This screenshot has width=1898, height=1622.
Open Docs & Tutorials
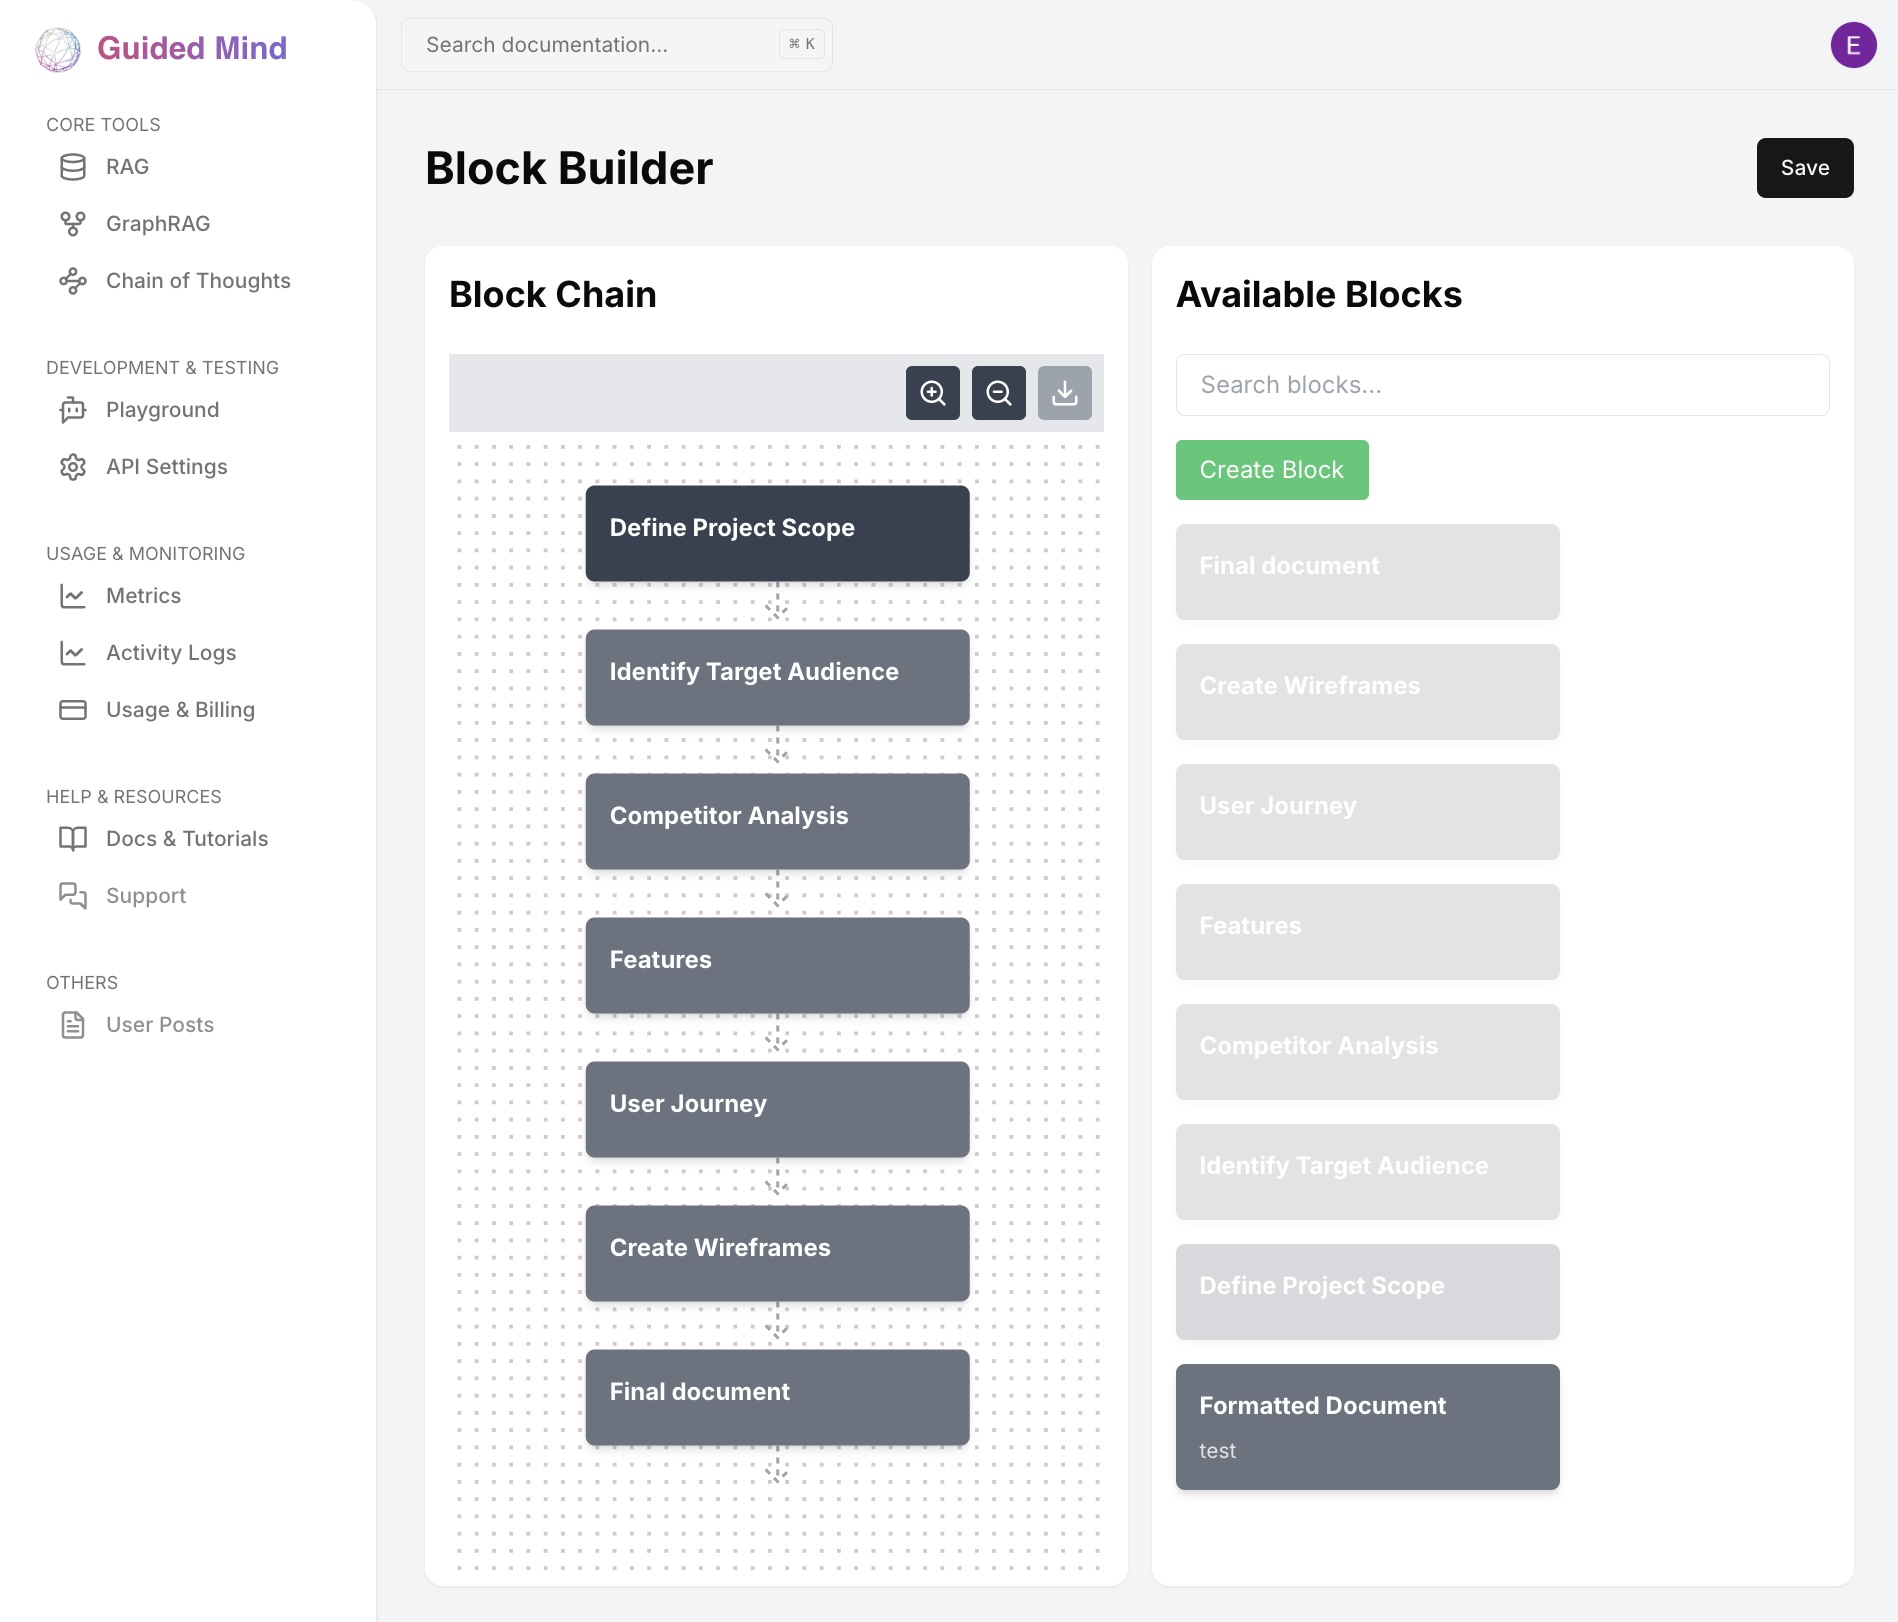(x=185, y=839)
